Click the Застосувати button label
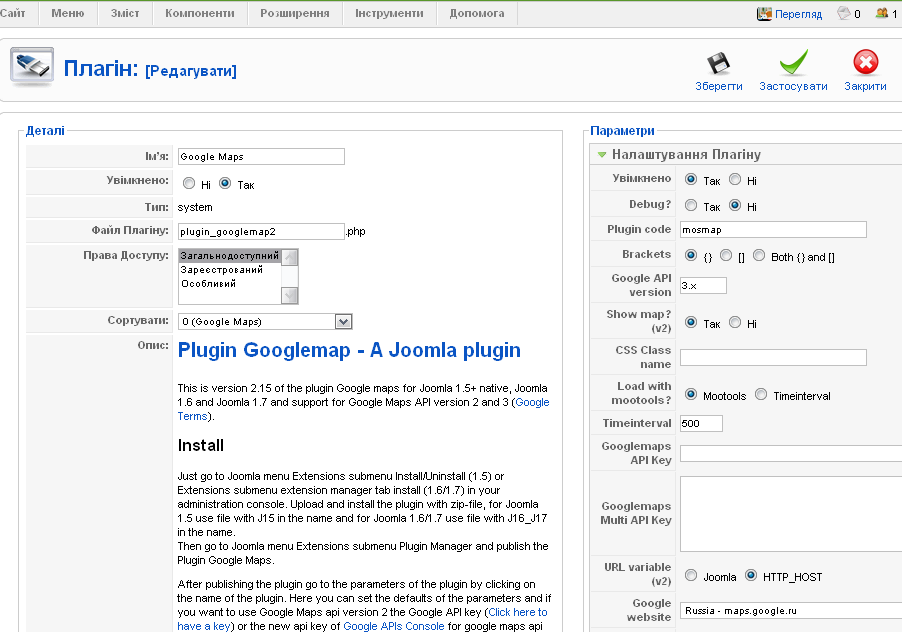Viewport: 902px width, 632px height. coord(793,86)
